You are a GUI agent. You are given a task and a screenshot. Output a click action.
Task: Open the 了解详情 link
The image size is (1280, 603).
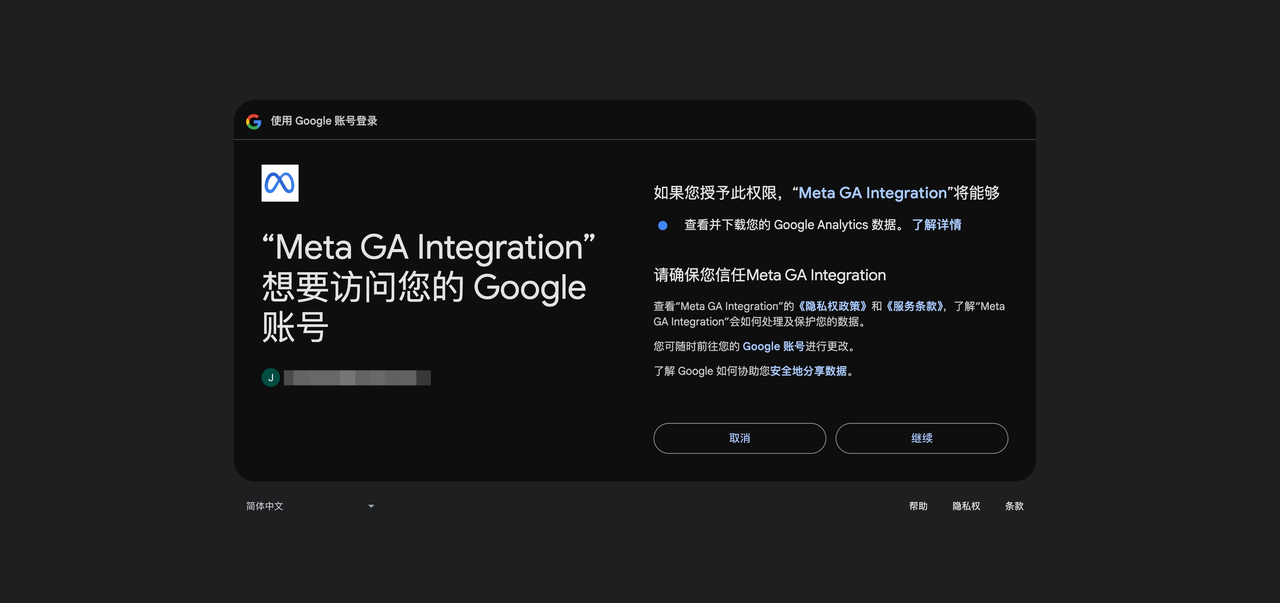click(x=936, y=225)
